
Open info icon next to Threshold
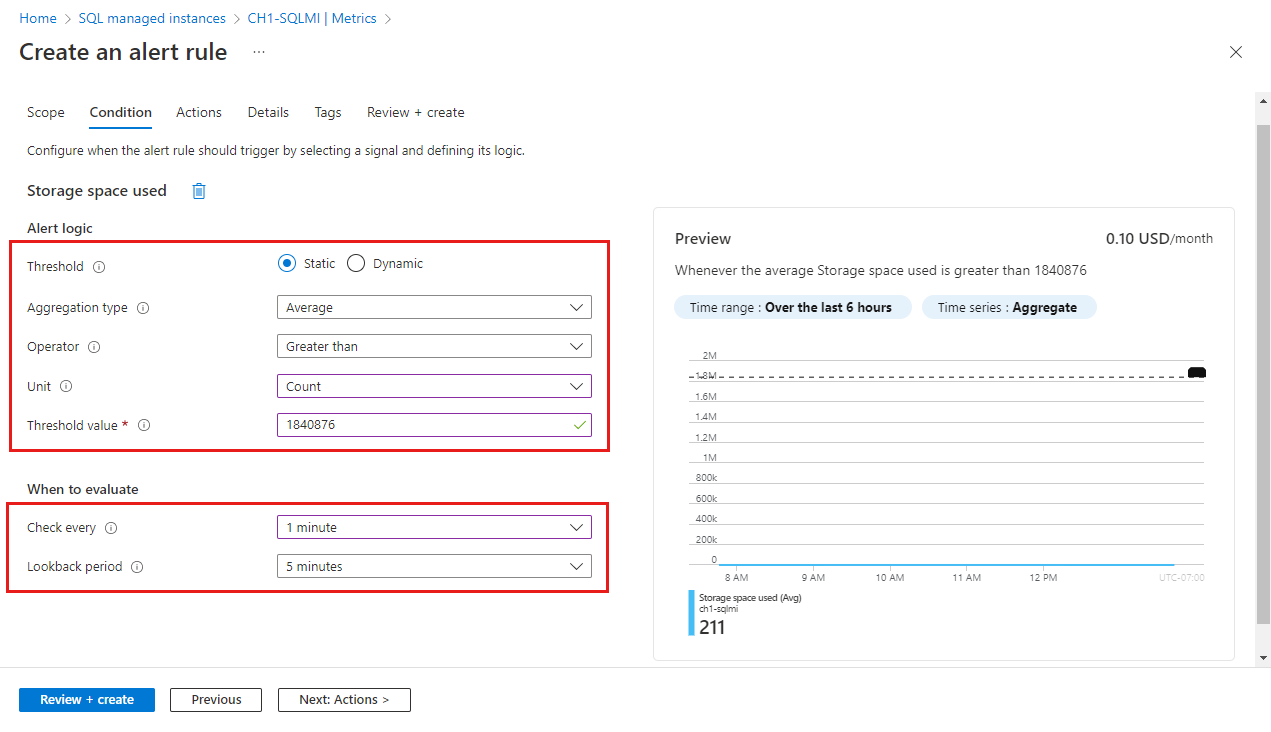coord(99,267)
